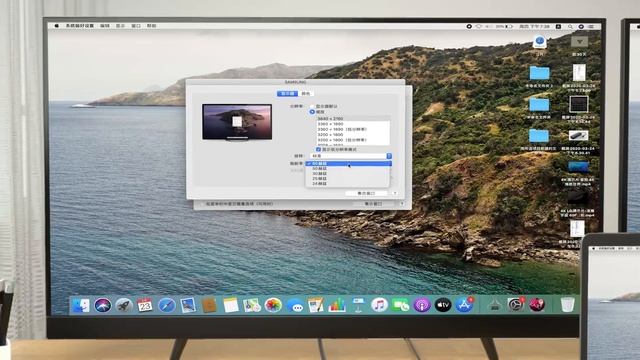Select 3200 × 1800 (low resolution) entry

coord(353,140)
